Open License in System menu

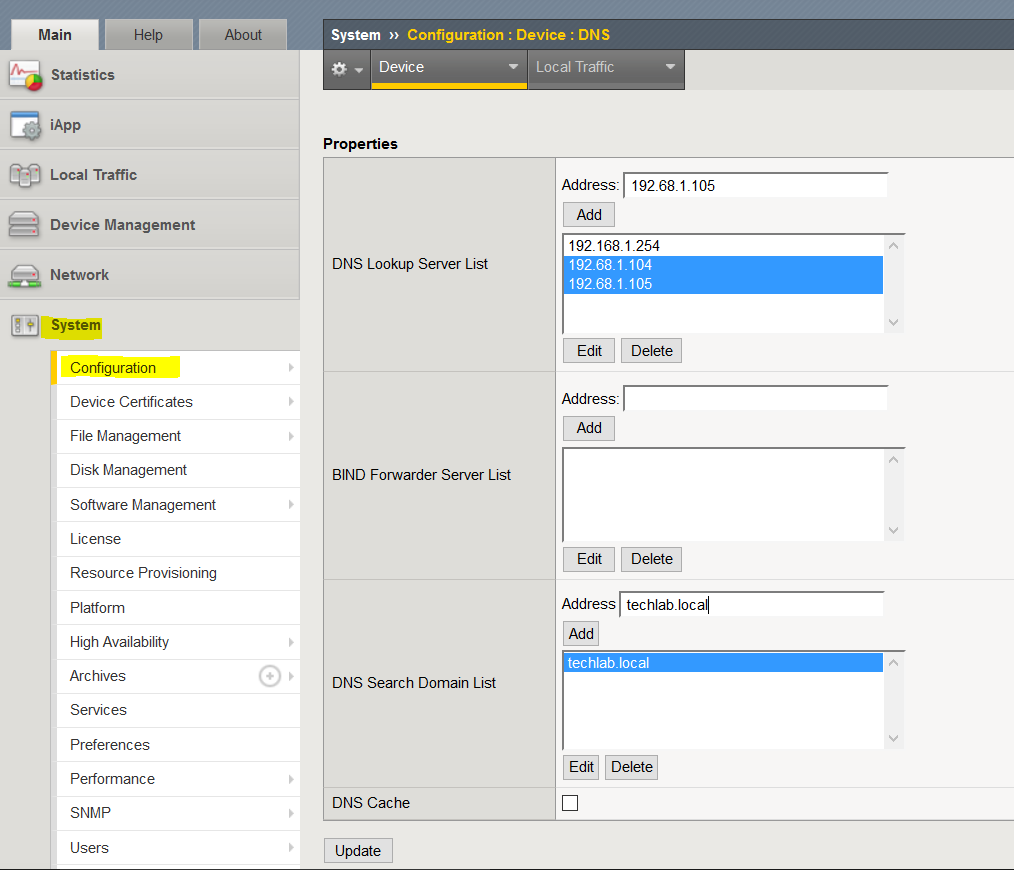click(x=178, y=539)
